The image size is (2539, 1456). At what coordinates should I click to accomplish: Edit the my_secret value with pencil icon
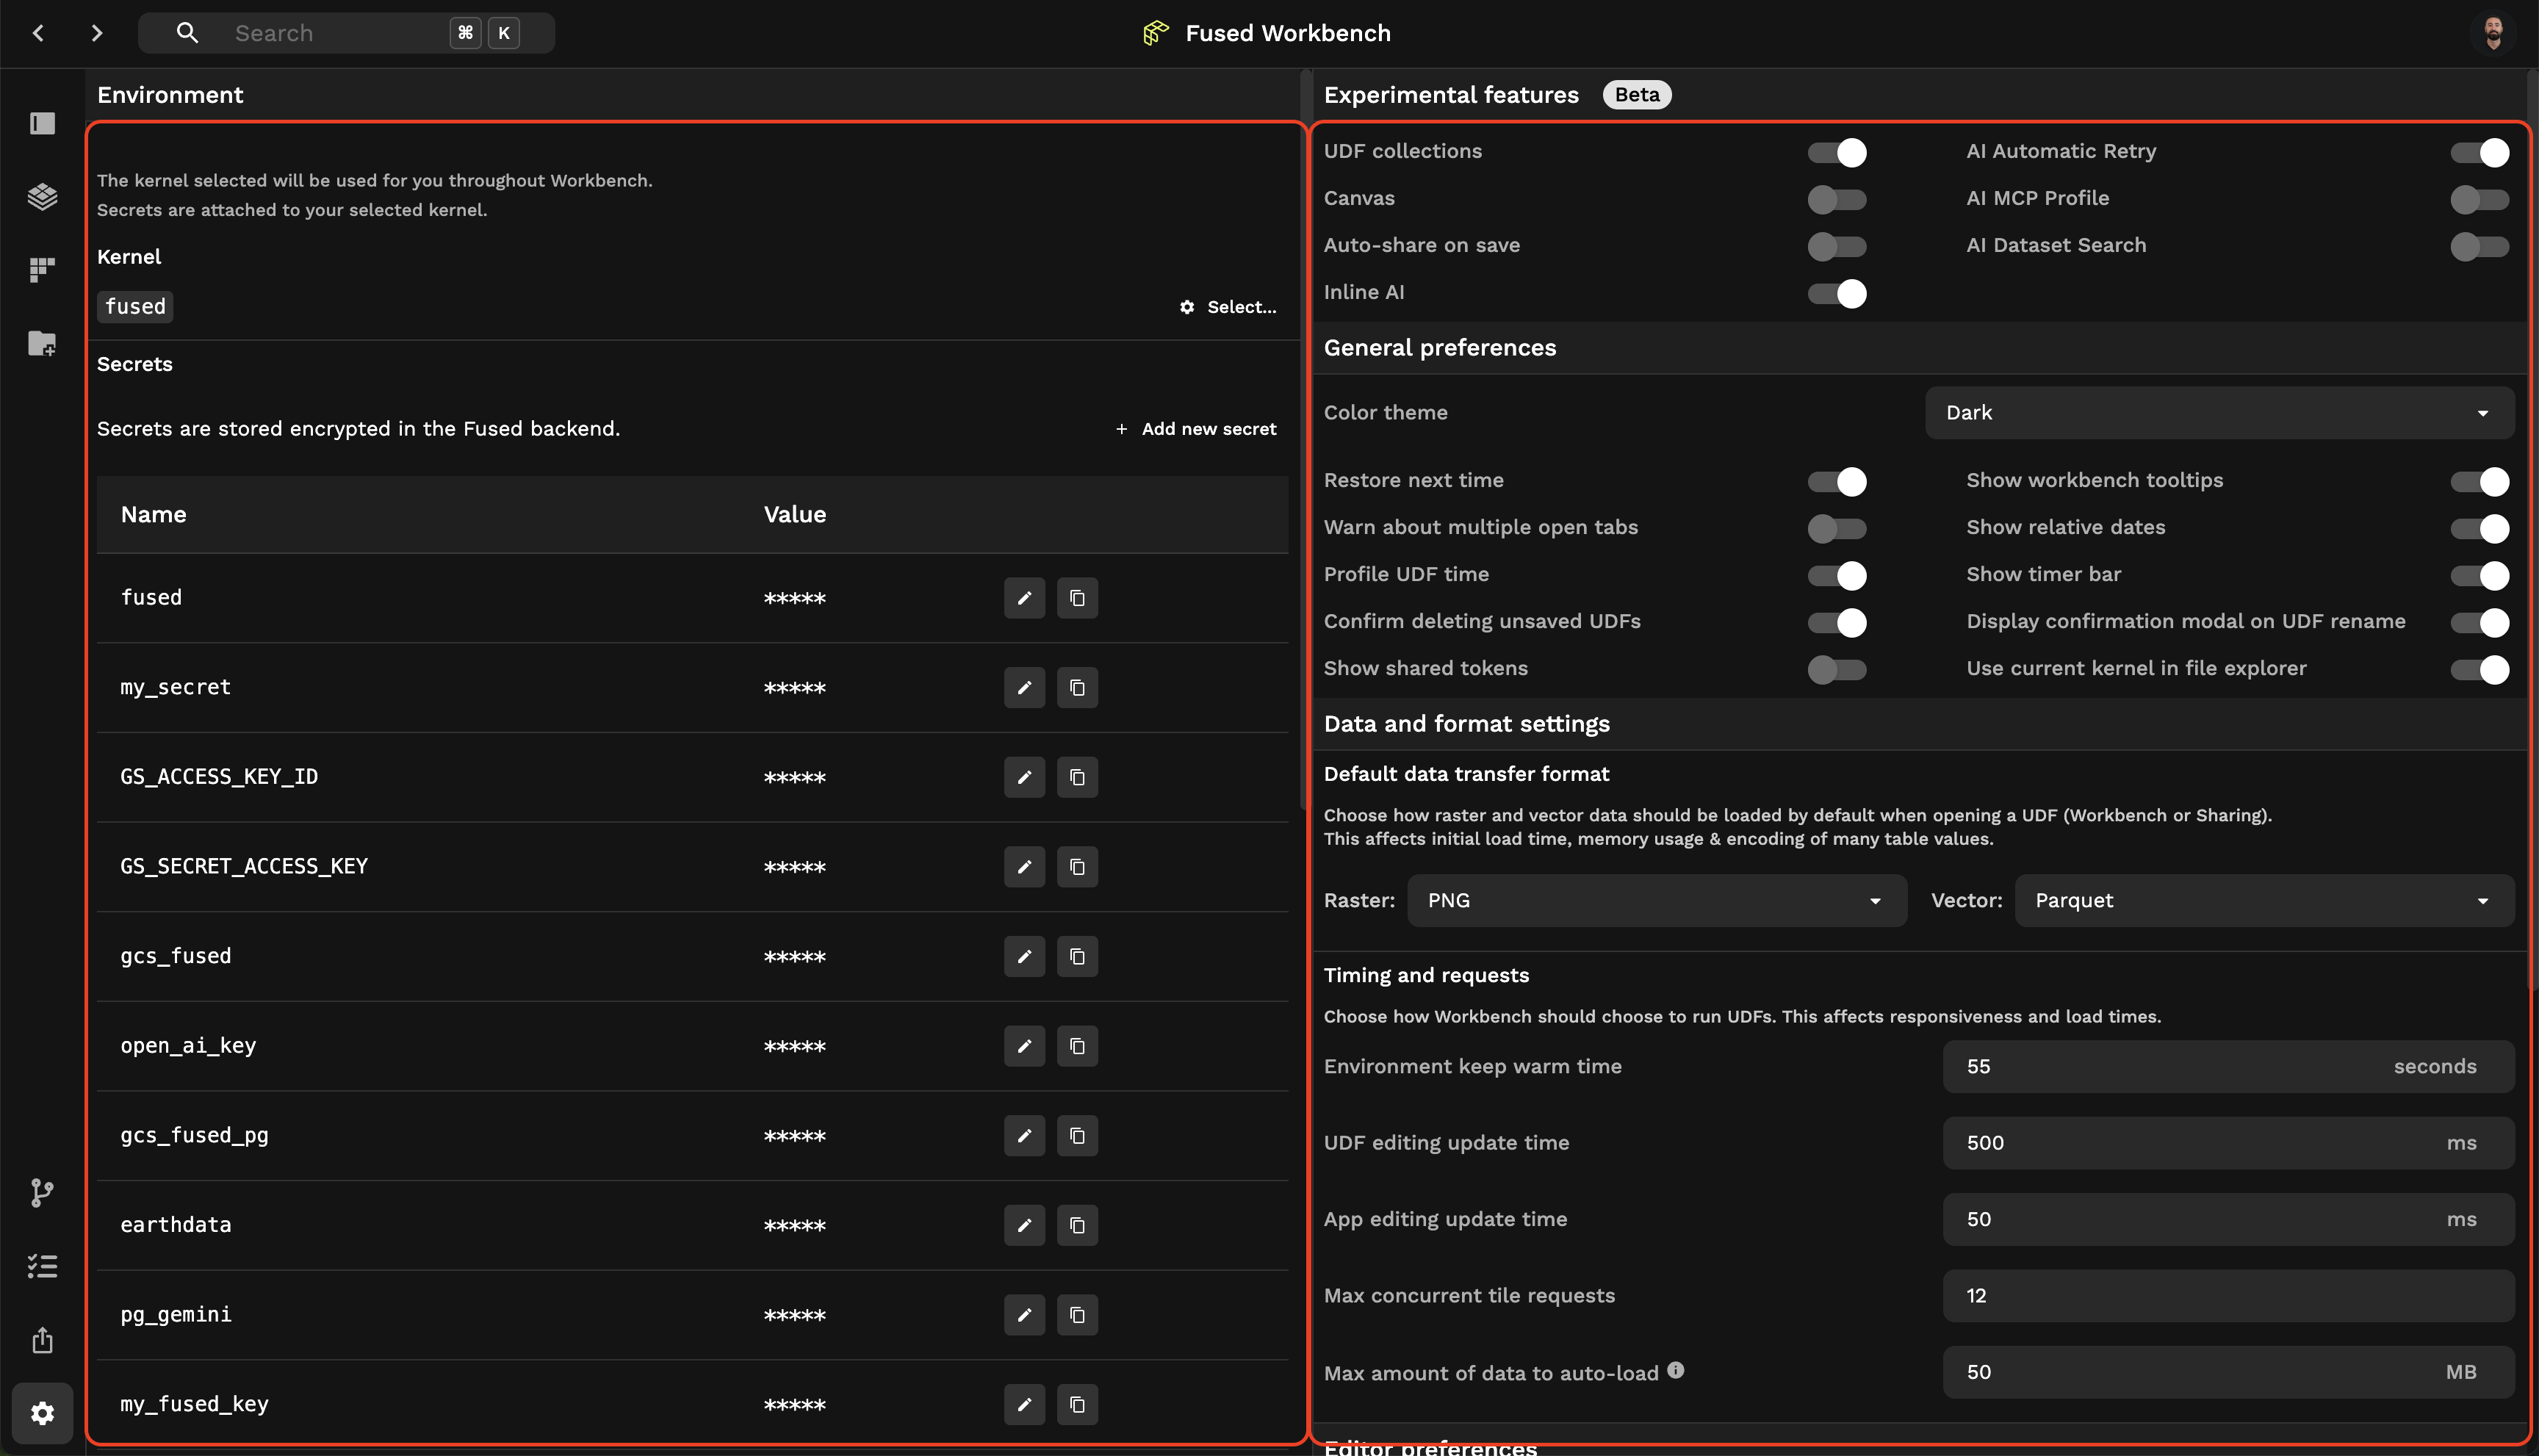point(1024,688)
